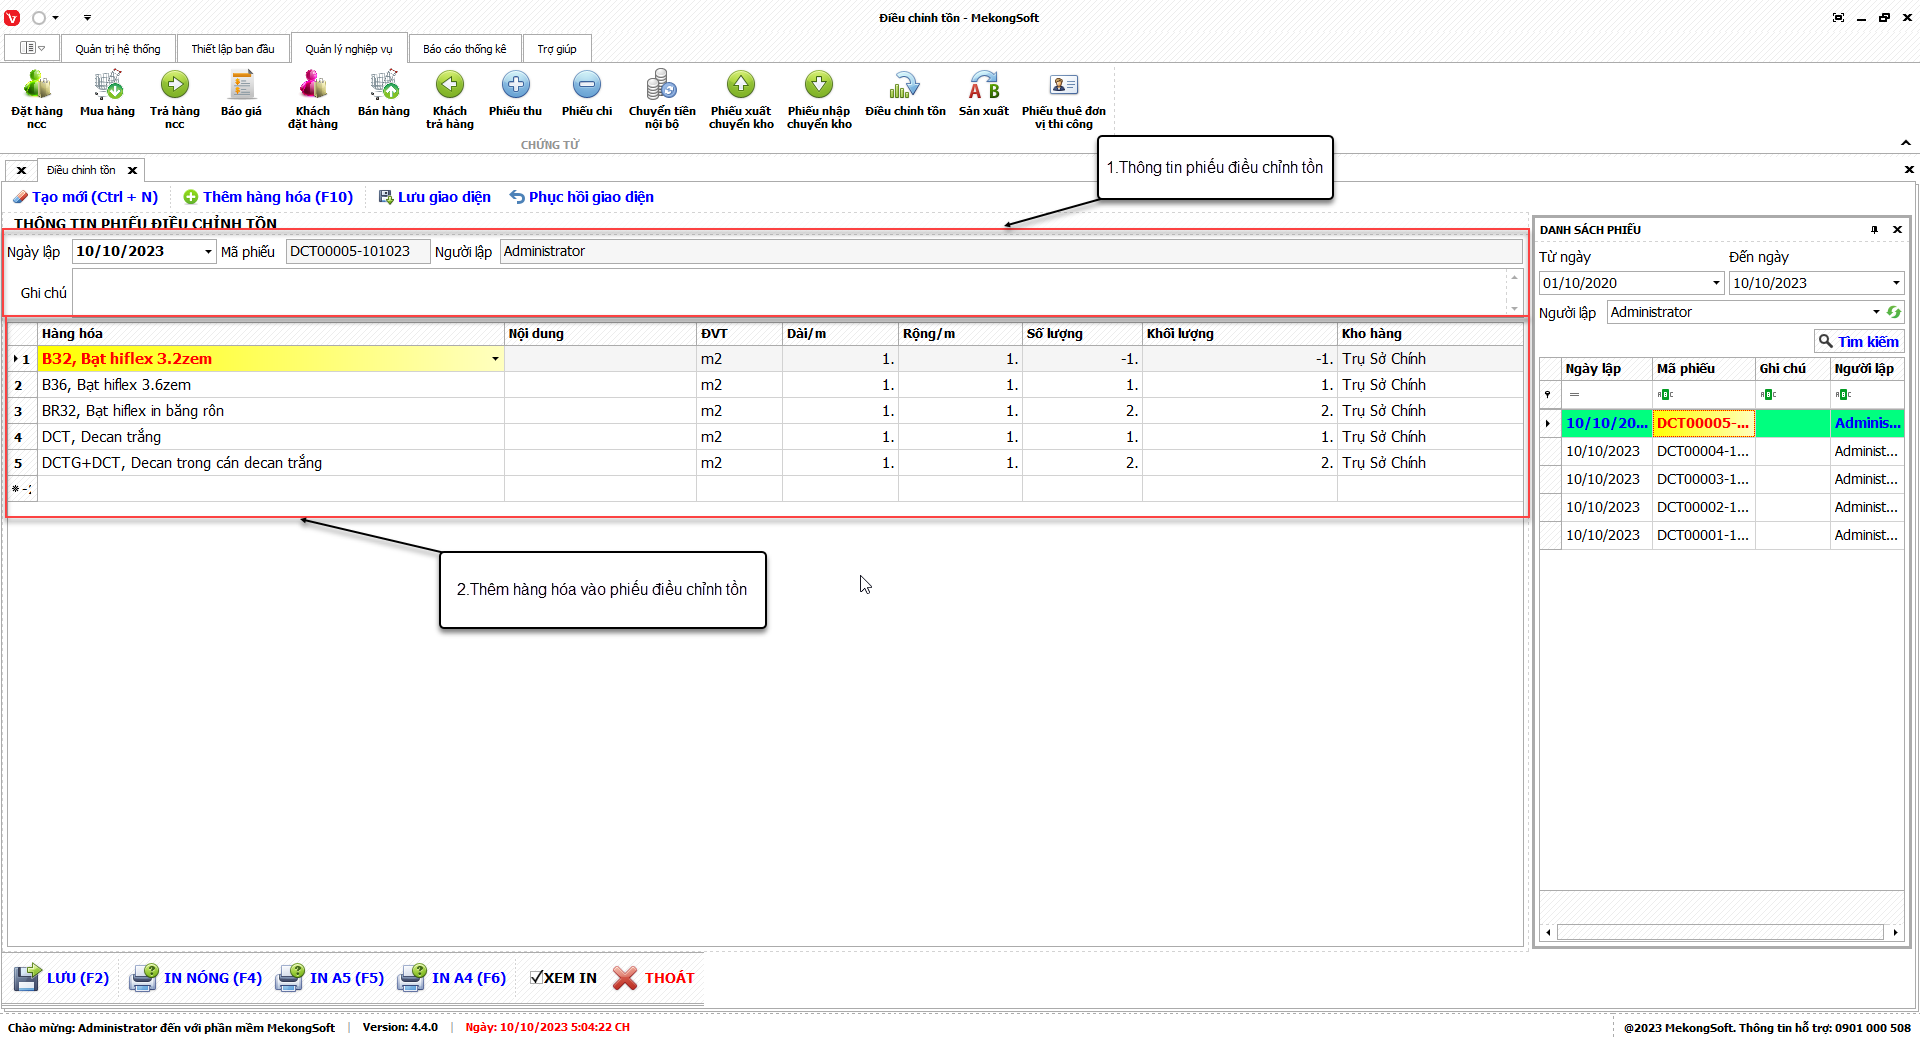Select voucher DCT00003 in the list

pyautogui.click(x=1721, y=479)
